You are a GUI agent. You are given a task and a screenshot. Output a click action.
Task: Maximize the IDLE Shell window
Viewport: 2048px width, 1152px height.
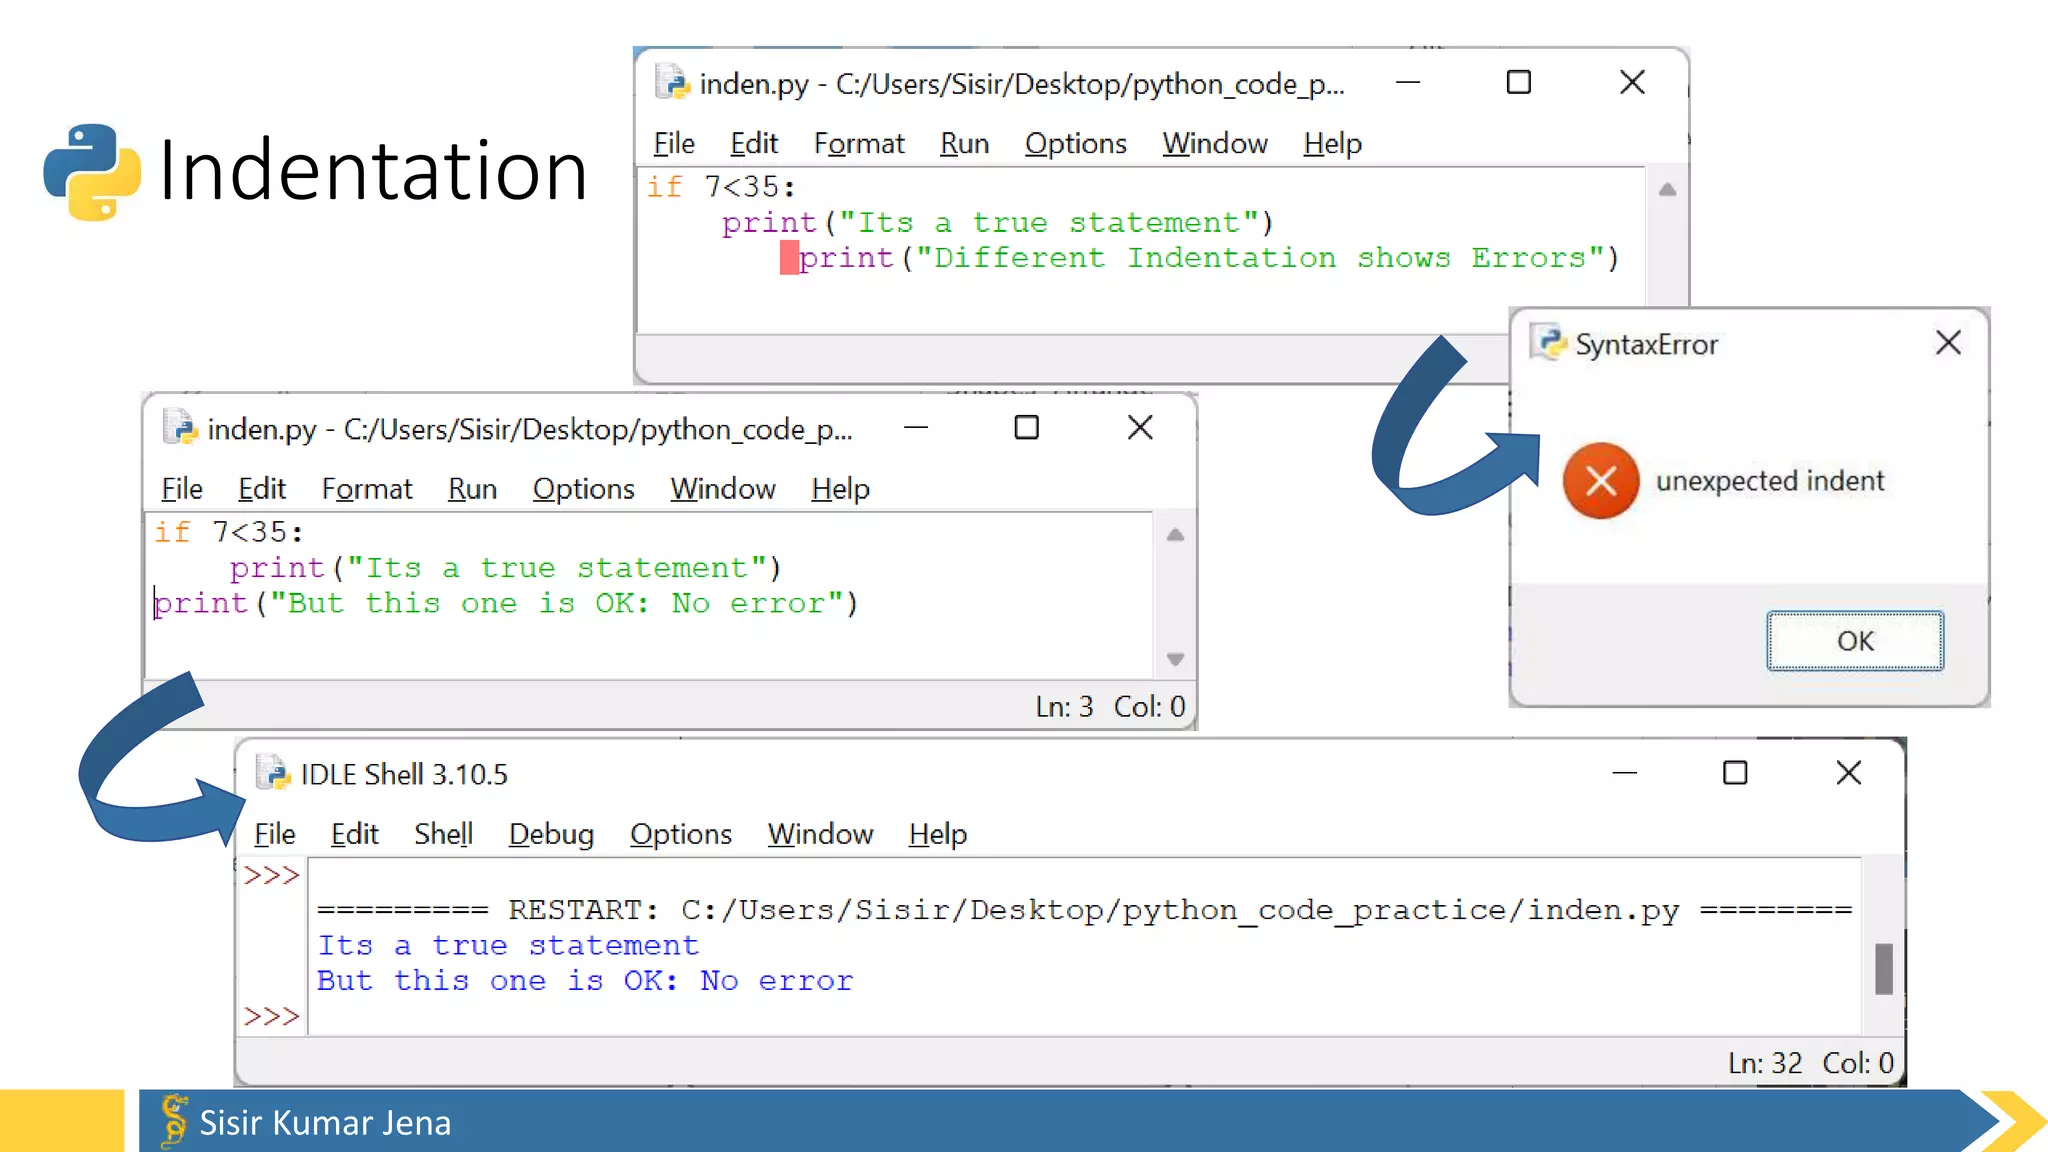point(1735,773)
